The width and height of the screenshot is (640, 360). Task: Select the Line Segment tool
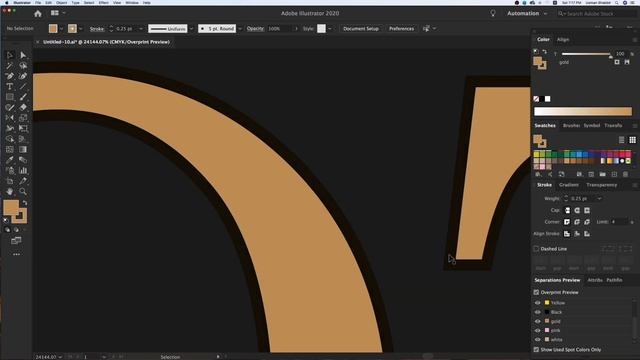(x=23, y=87)
